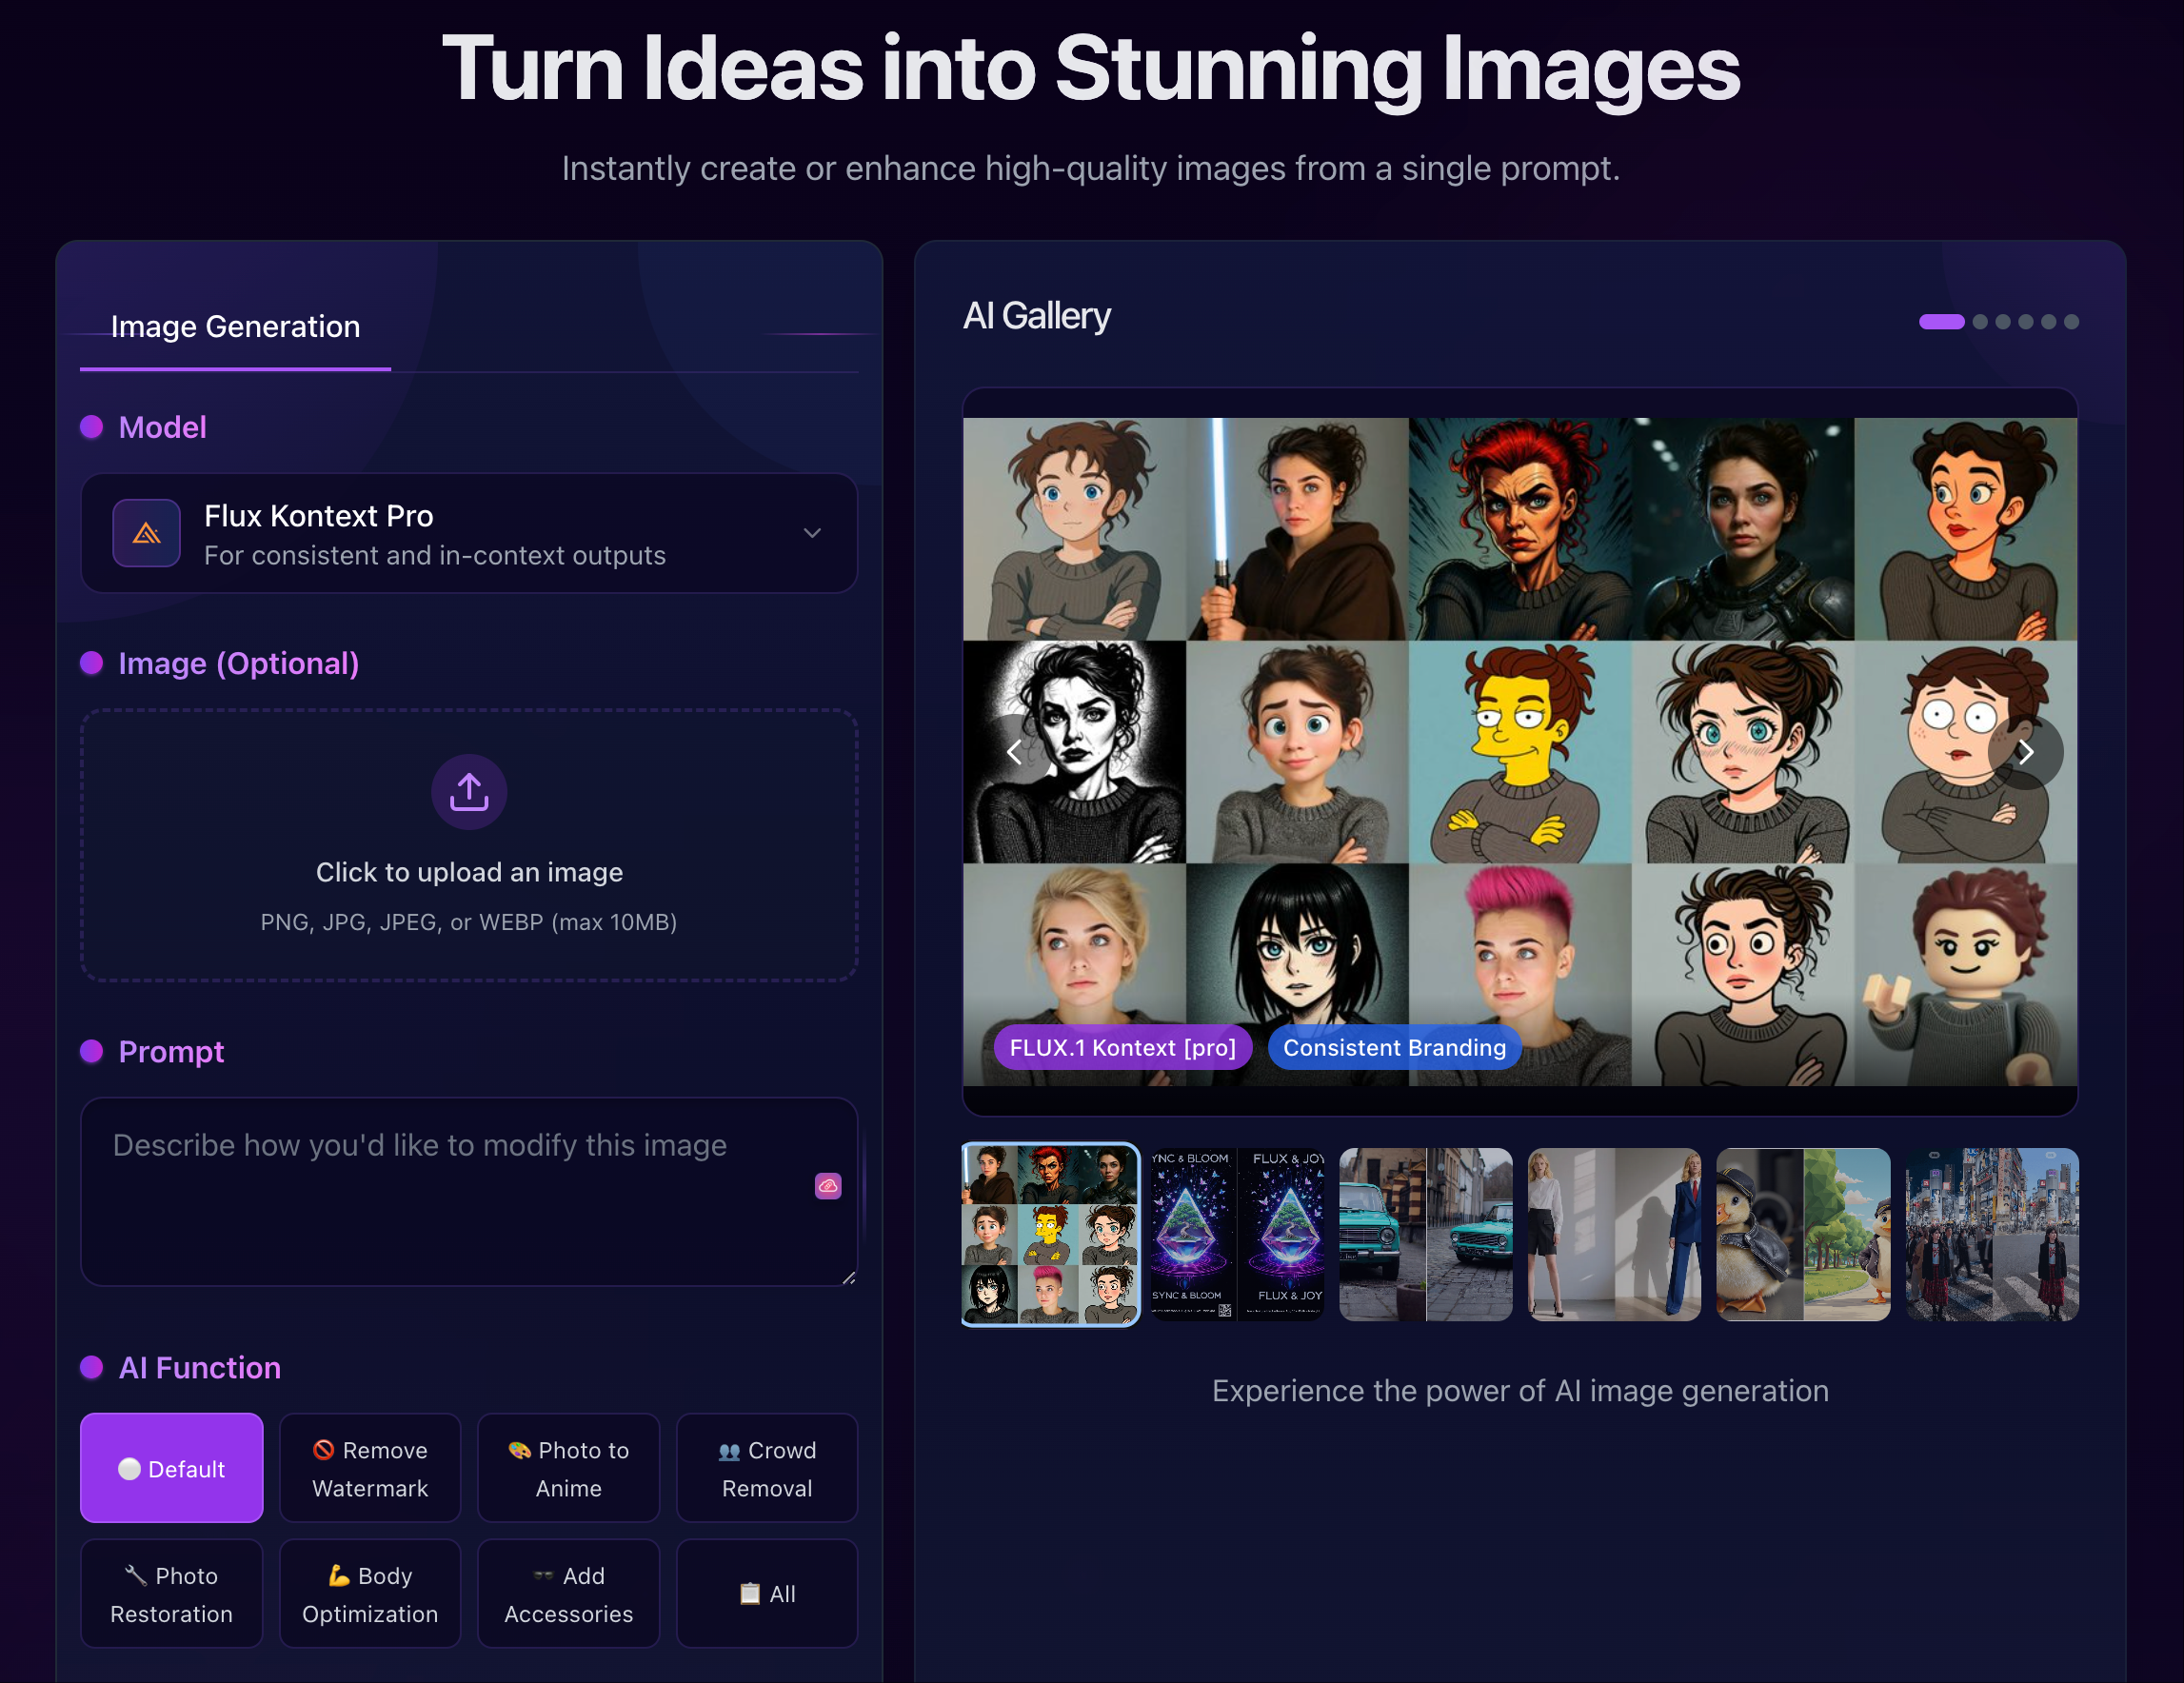Select the Add Accessories function

(569, 1594)
